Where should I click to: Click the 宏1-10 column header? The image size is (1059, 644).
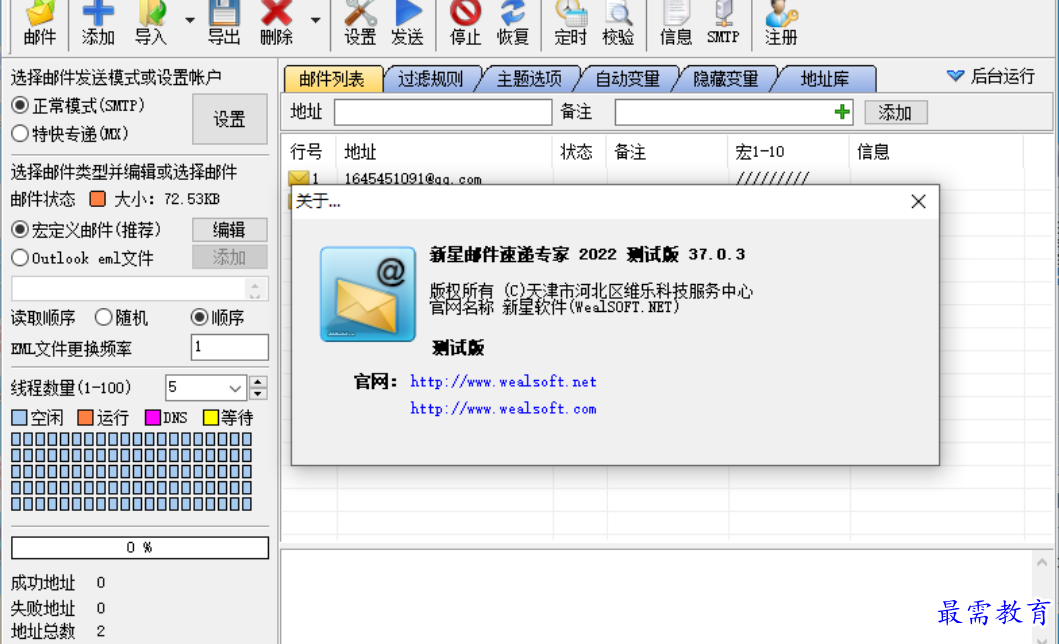(x=789, y=152)
